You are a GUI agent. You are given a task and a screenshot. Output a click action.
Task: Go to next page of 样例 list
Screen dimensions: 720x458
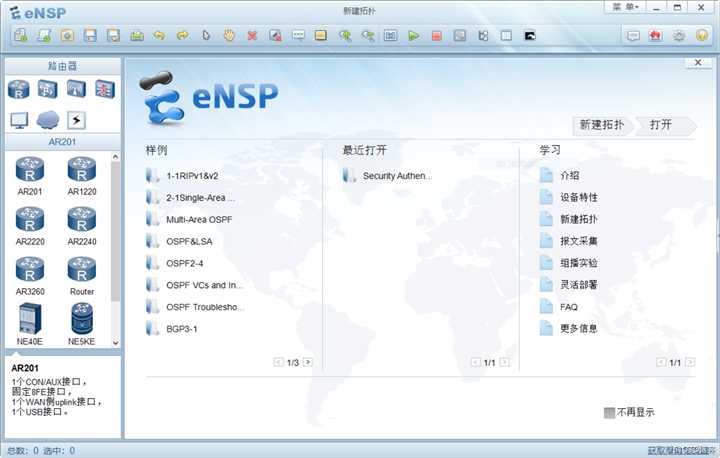coord(308,362)
